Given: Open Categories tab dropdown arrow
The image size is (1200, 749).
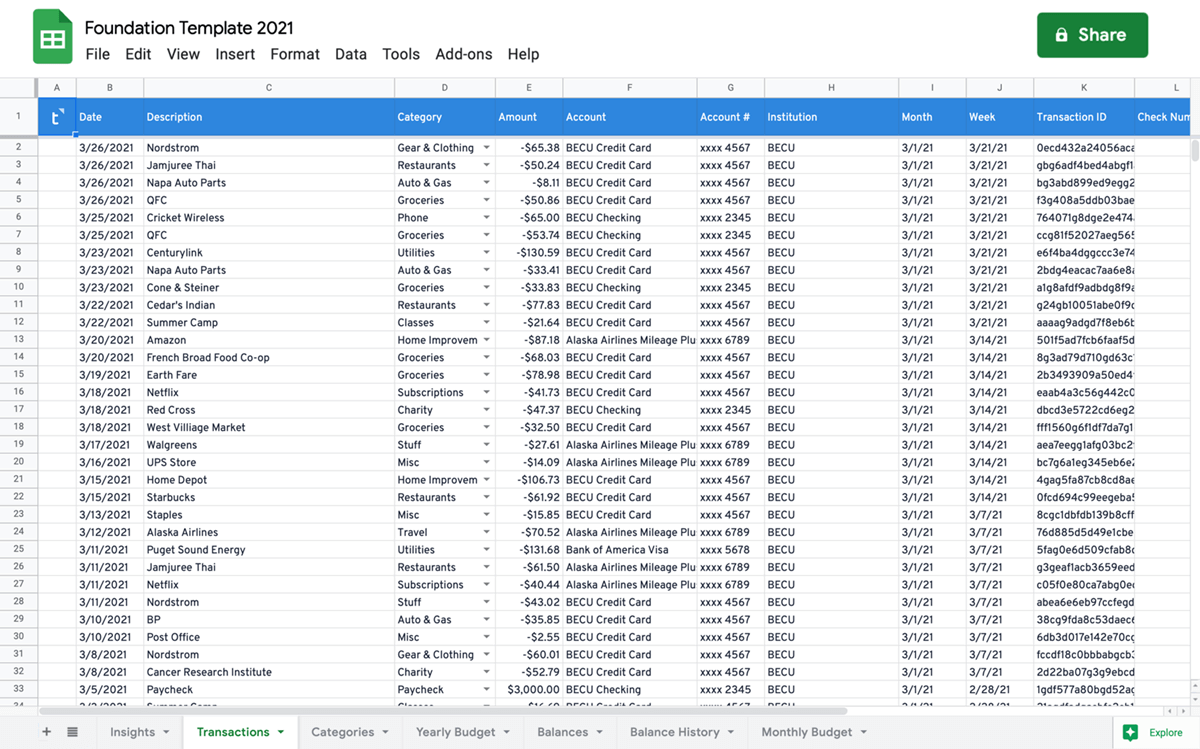Looking at the screenshot, I should (386, 733).
